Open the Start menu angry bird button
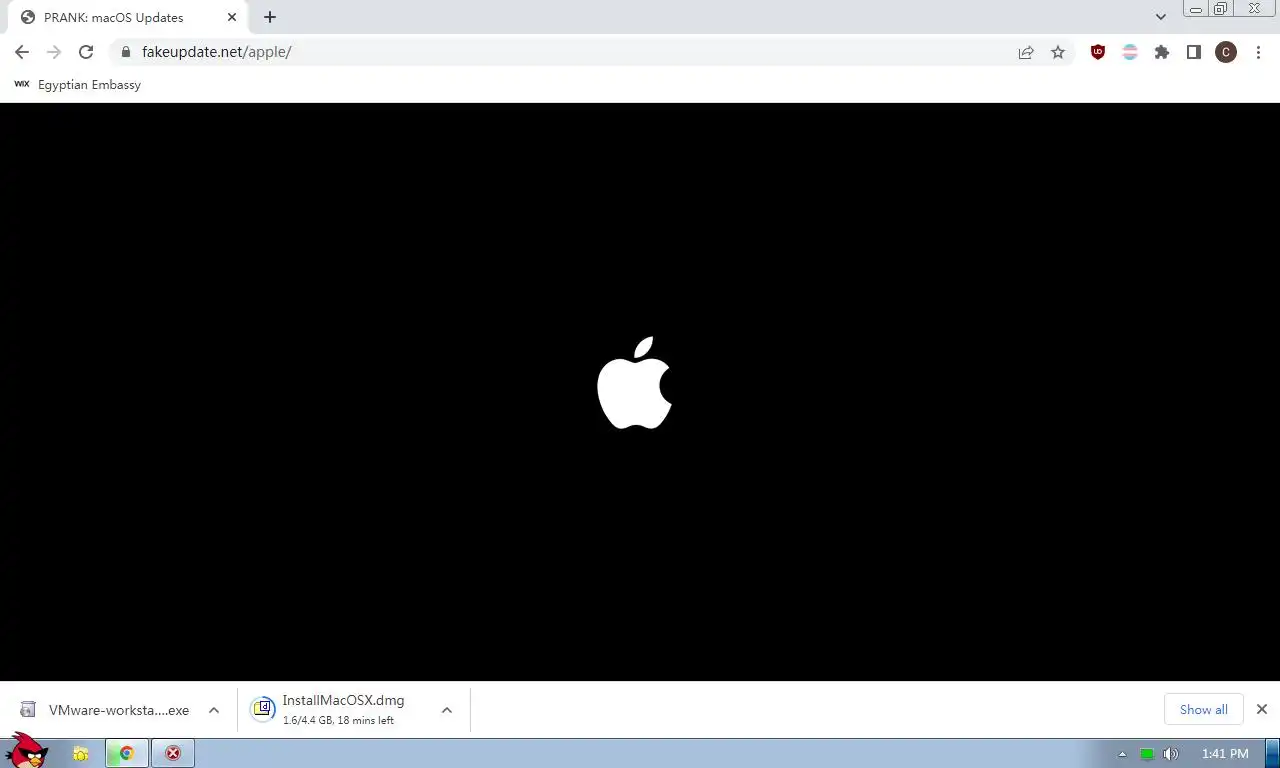 click(27, 750)
